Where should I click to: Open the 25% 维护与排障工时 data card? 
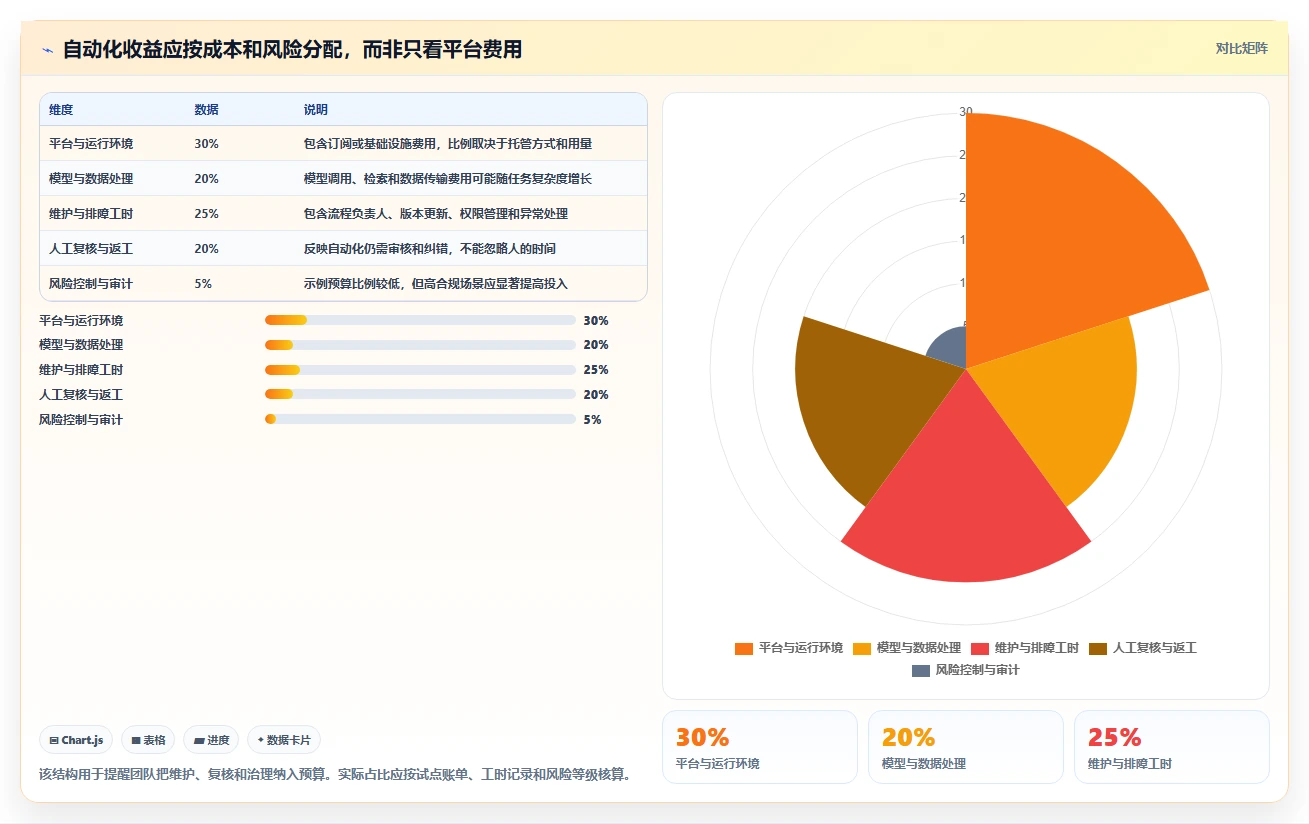click(1171, 747)
